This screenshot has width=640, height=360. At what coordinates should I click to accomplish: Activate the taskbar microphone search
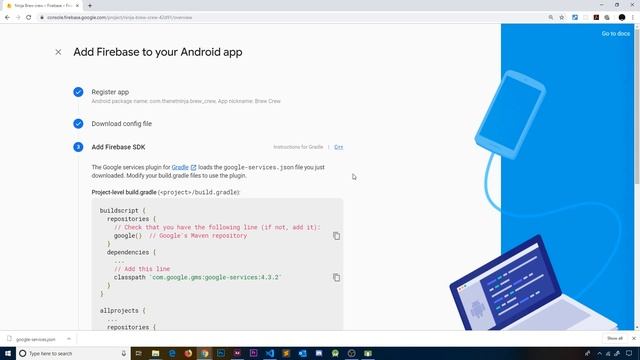124,353
